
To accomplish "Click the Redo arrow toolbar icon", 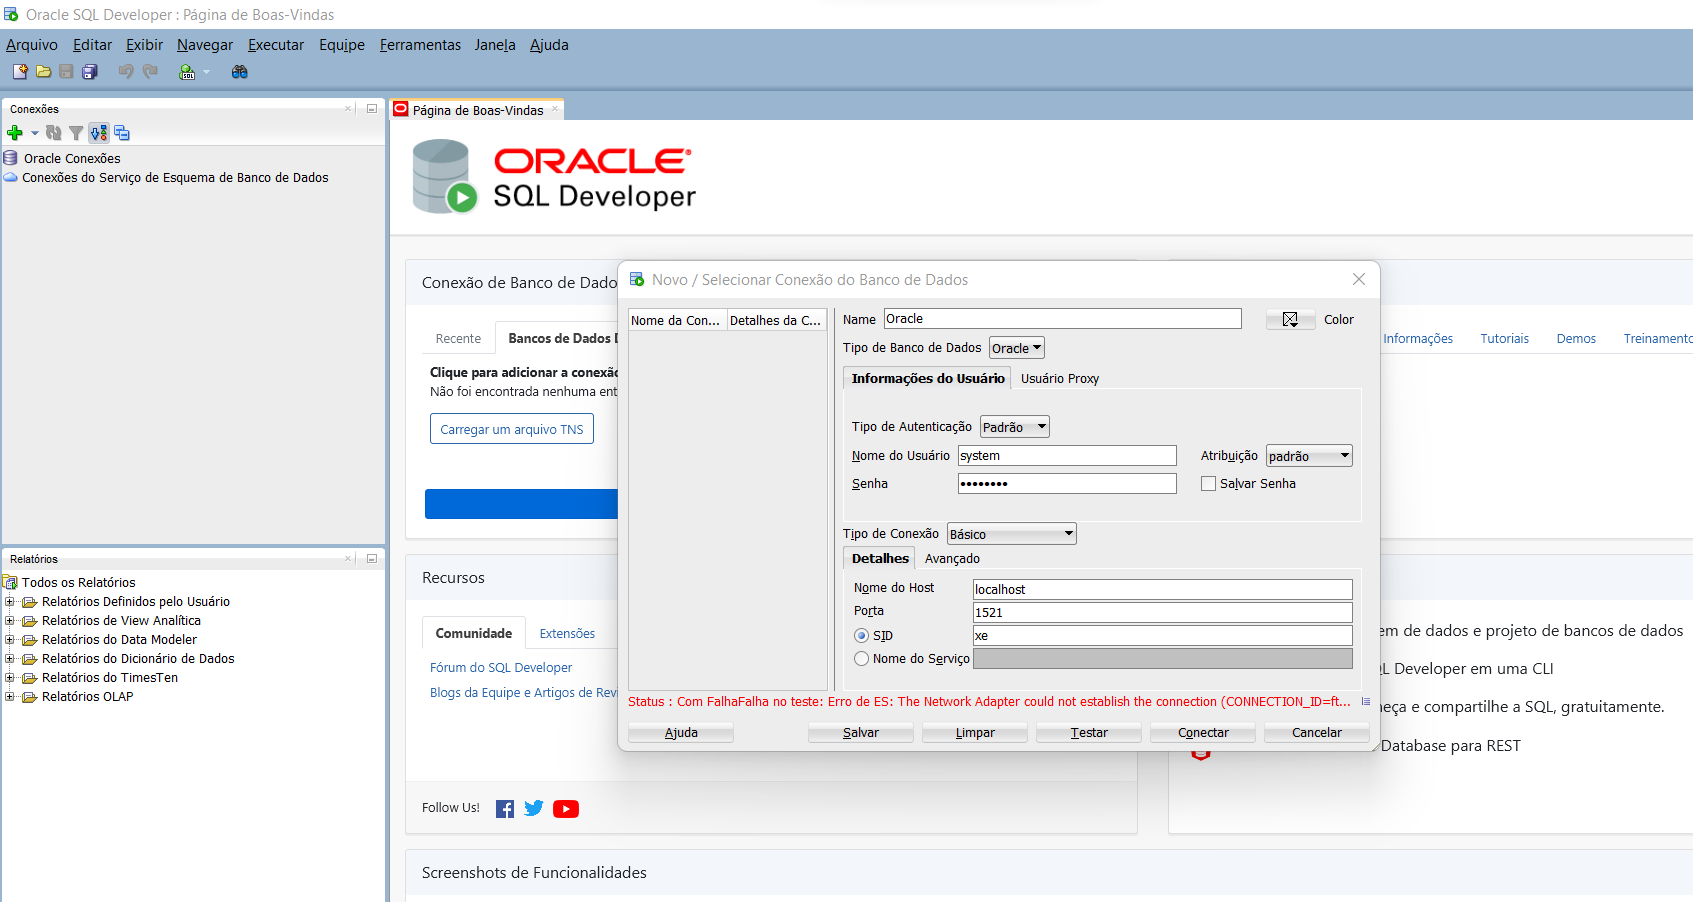I will 151,72.
